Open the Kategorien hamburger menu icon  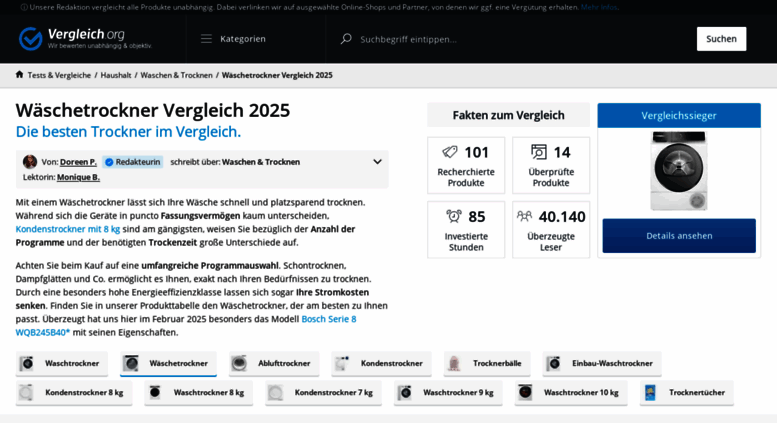206,39
